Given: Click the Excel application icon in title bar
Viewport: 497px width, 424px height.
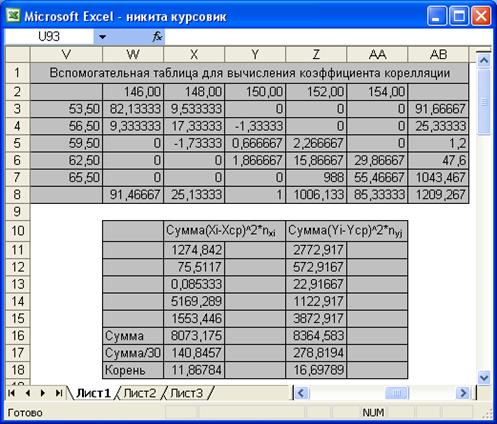Looking at the screenshot, I should point(13,16).
